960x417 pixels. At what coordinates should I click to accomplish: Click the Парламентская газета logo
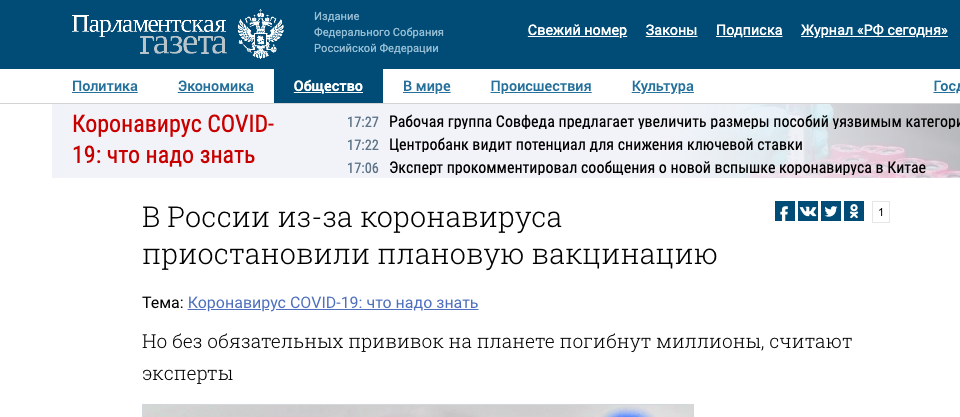click(149, 34)
